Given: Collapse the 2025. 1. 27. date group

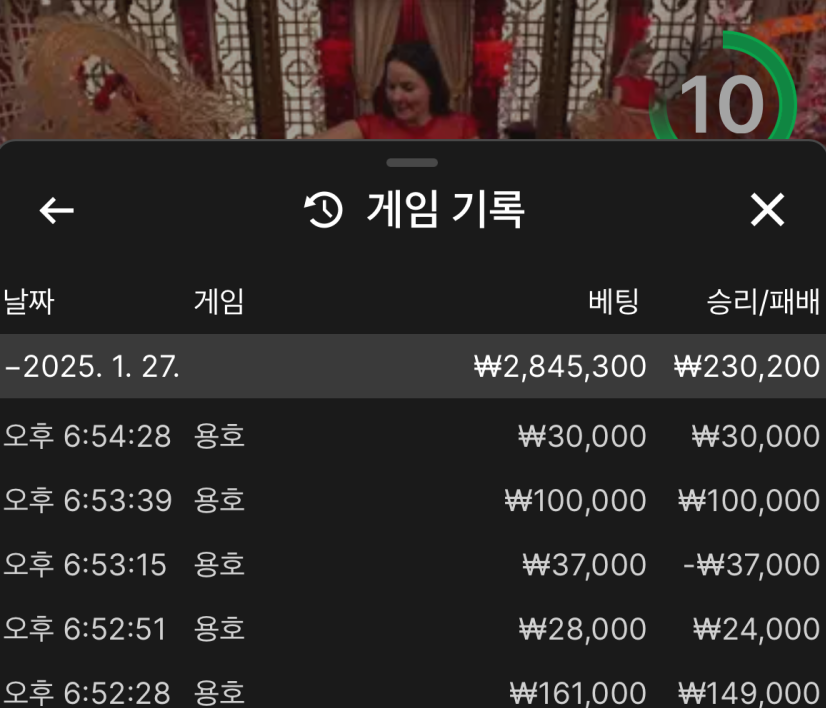Looking at the screenshot, I should [413, 366].
